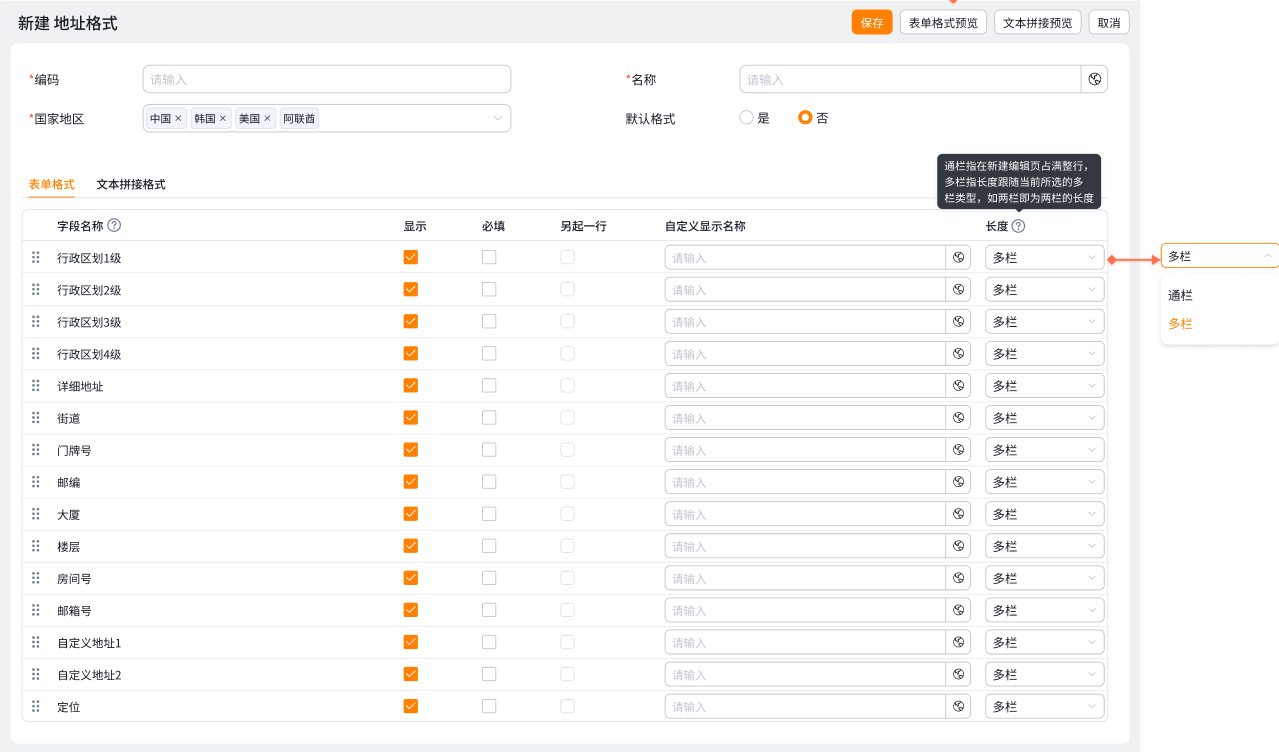
Task: Click globe icon next to 名称 field
Action: pyautogui.click(x=1095, y=79)
